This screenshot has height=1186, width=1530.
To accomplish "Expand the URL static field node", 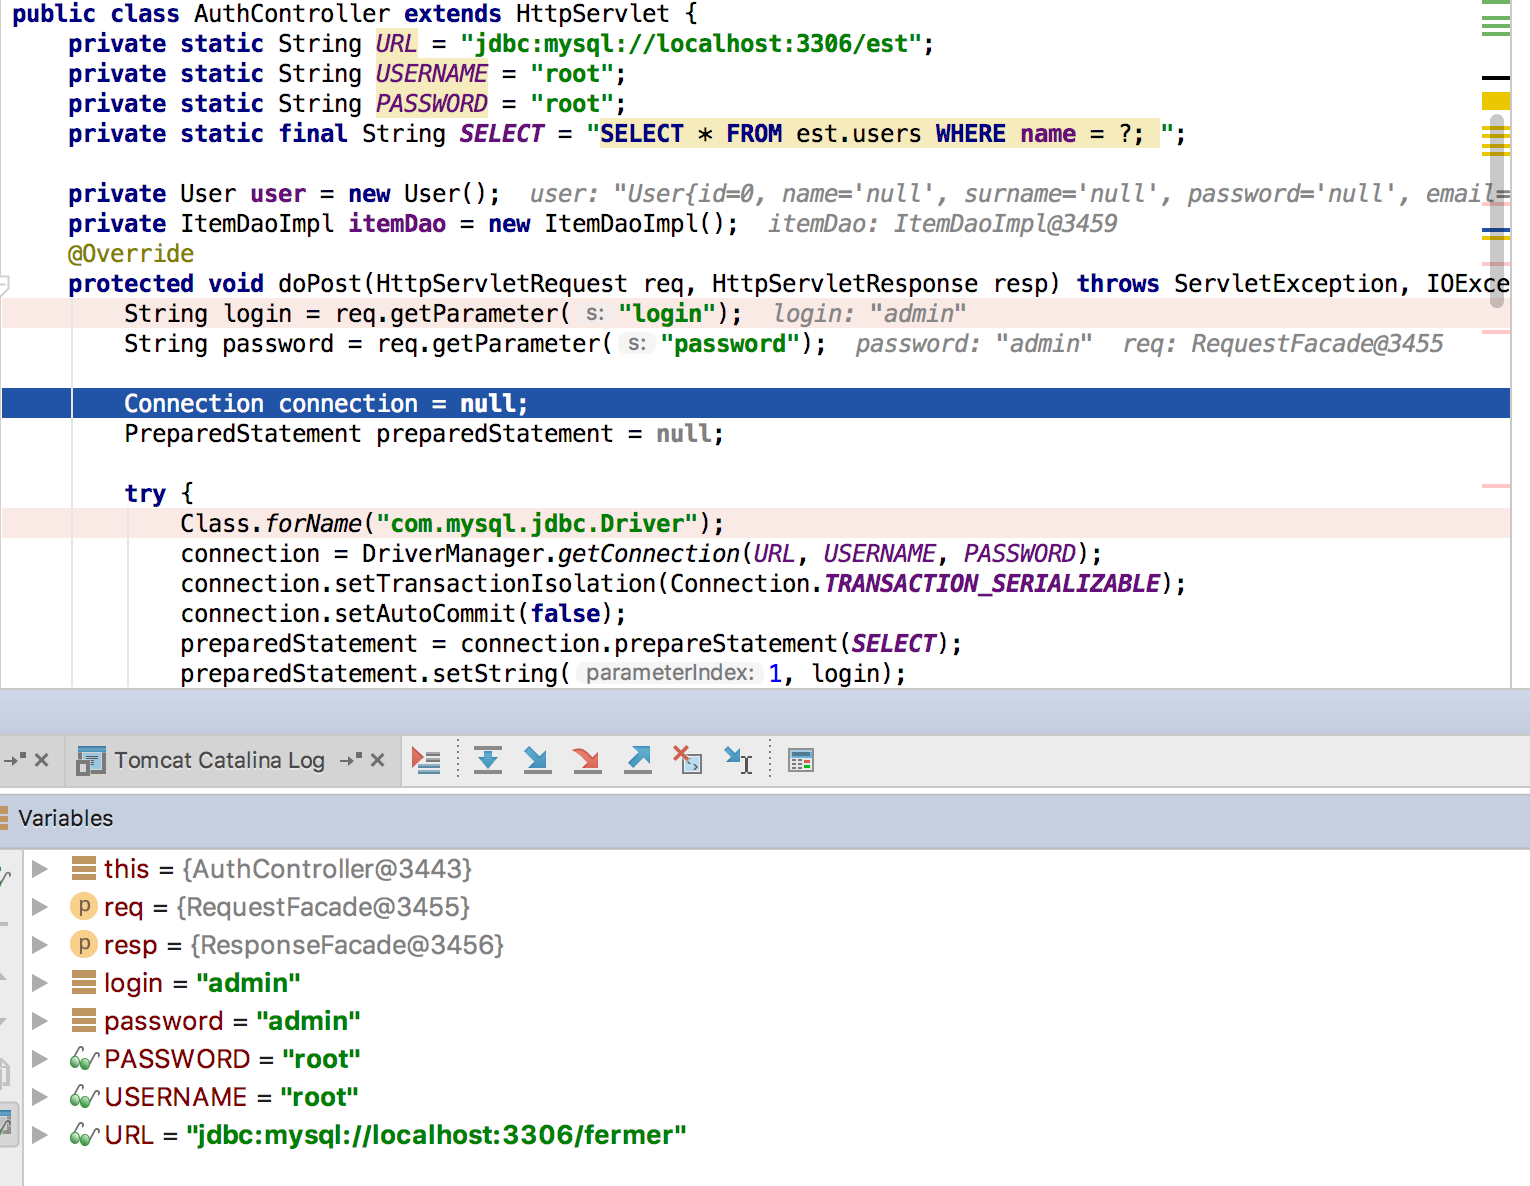I will pyautogui.click(x=40, y=1135).
